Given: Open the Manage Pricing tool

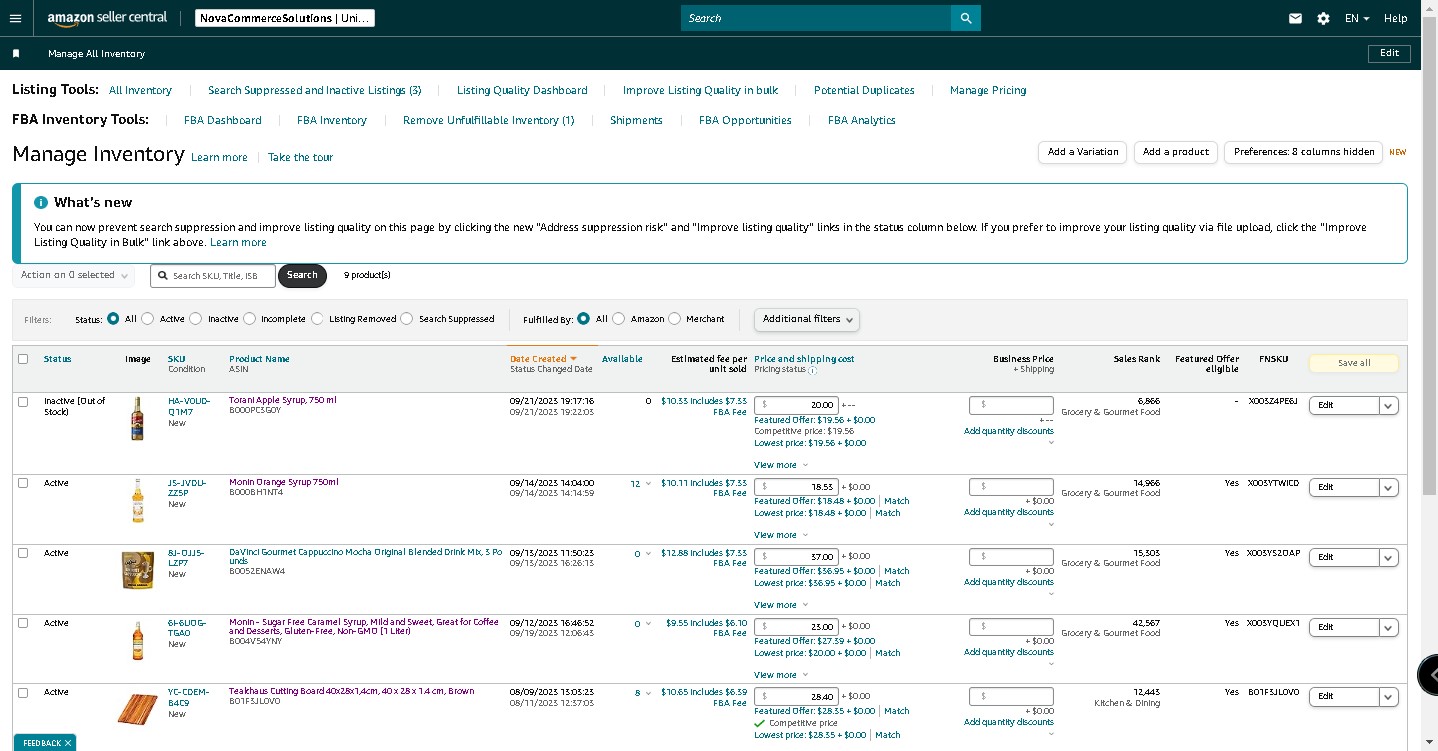Looking at the screenshot, I should [x=988, y=90].
